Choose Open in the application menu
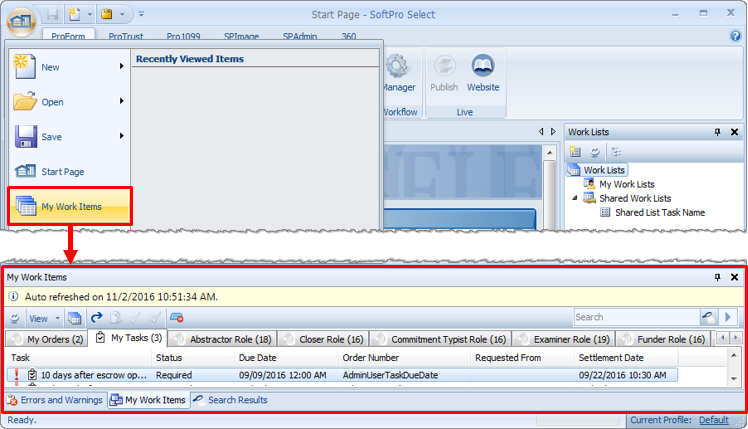The height and width of the screenshot is (429, 748). (x=69, y=102)
